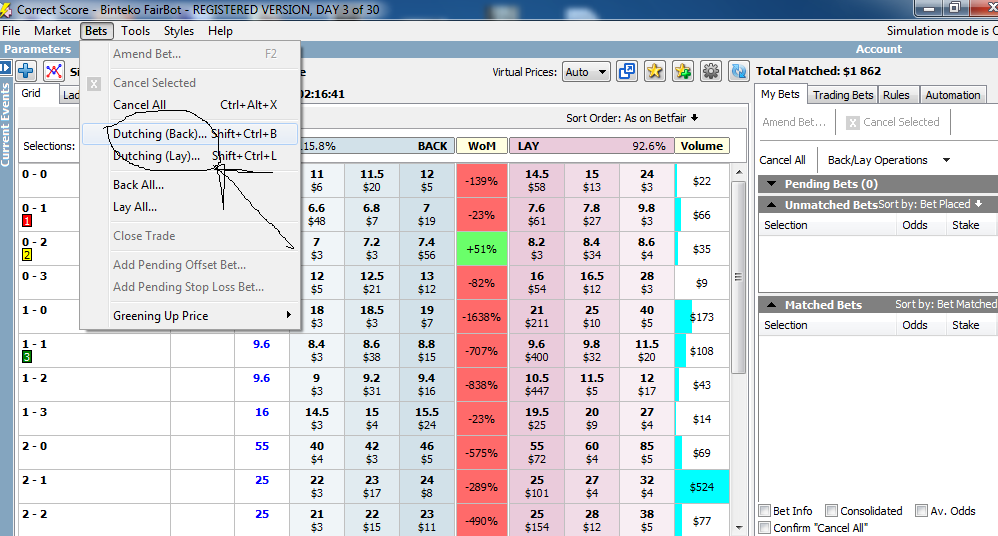Image resolution: width=998 pixels, height=536 pixels.
Task: Select Dutching (Back)... menu entry
Action: 190,134
